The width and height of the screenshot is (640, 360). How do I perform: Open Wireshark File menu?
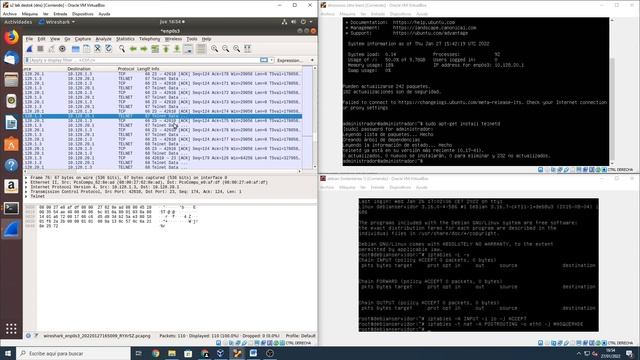point(29,39)
